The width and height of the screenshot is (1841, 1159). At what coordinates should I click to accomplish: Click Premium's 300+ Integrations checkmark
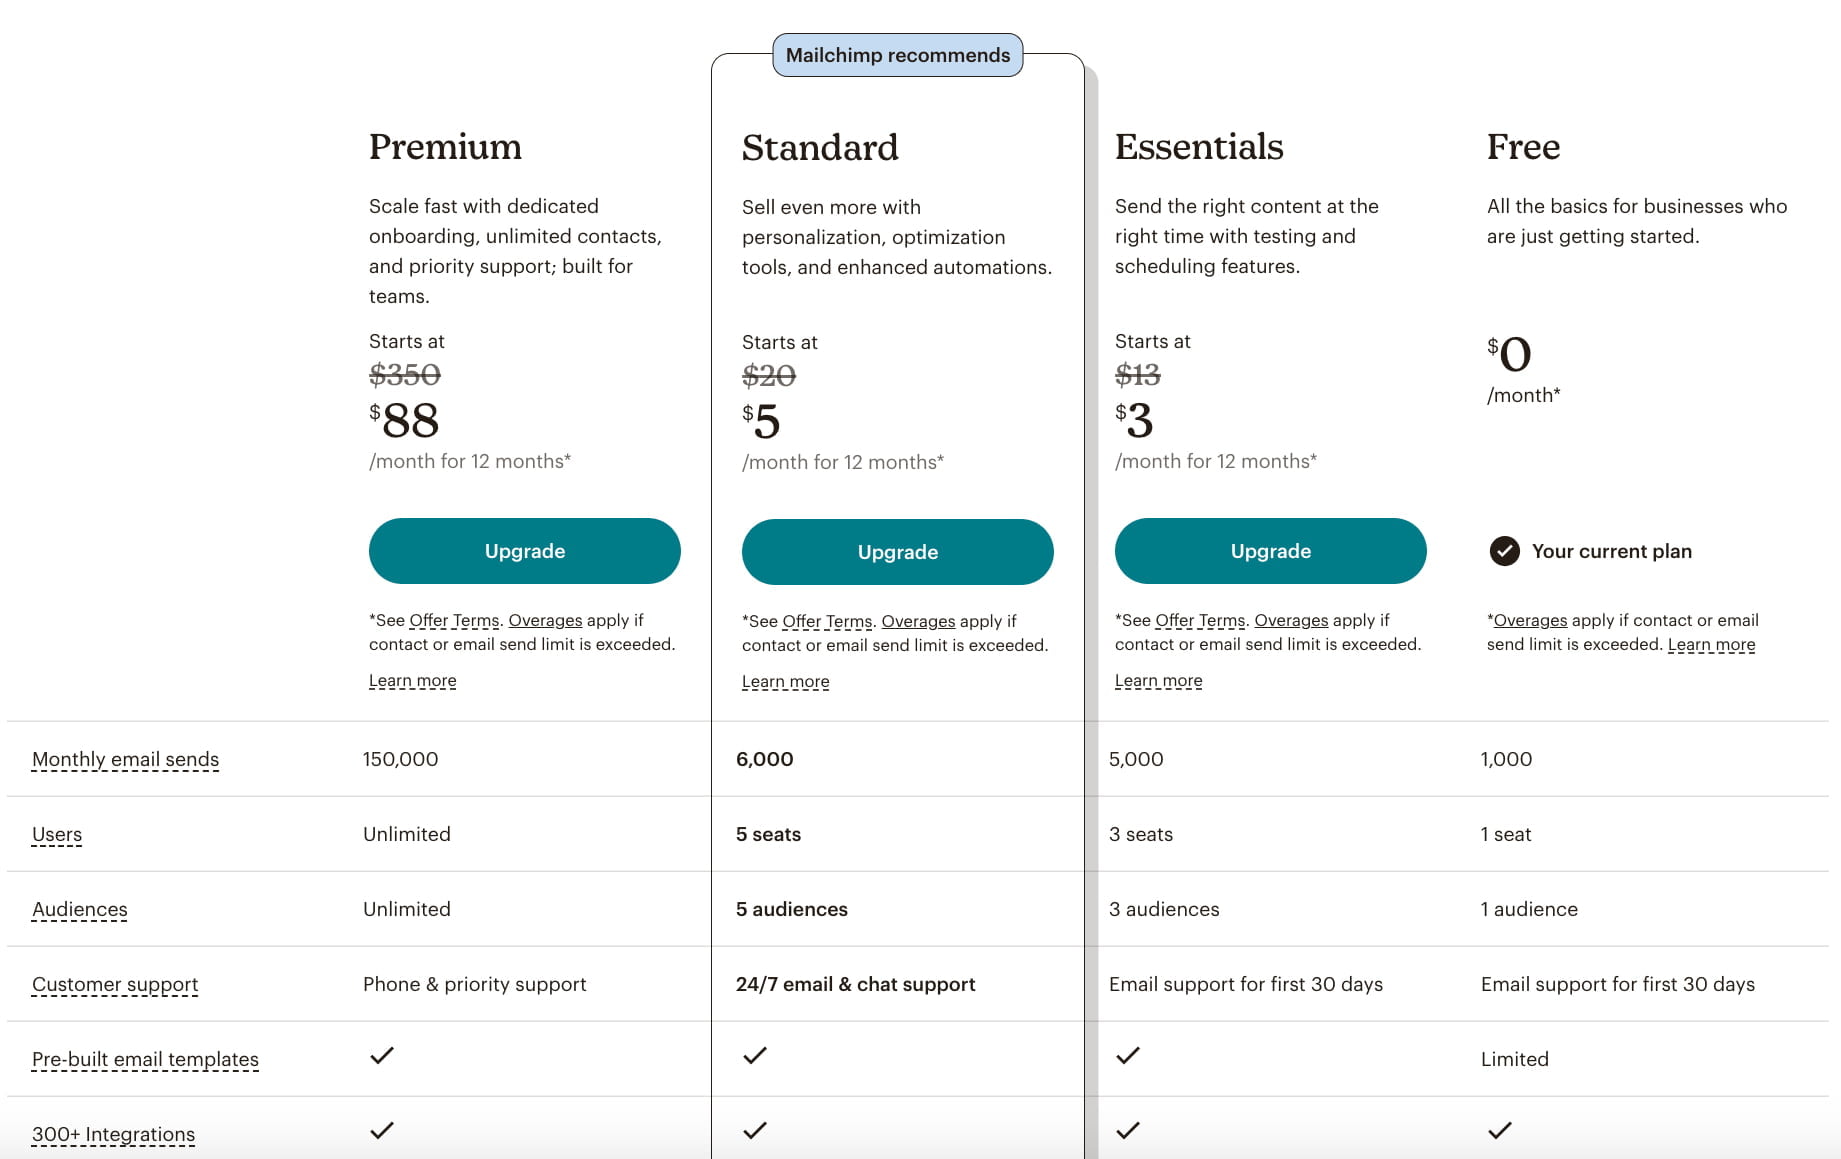(x=381, y=1131)
